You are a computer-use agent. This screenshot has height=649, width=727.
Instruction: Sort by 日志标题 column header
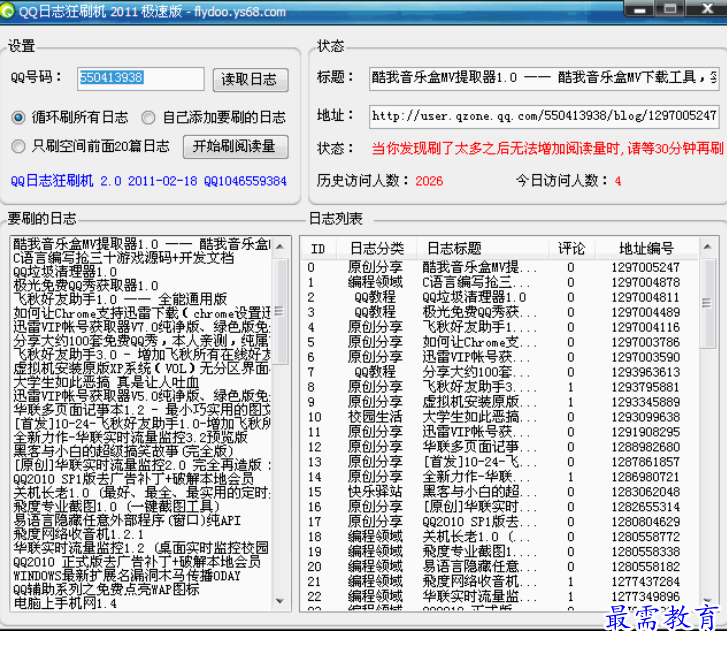482,249
